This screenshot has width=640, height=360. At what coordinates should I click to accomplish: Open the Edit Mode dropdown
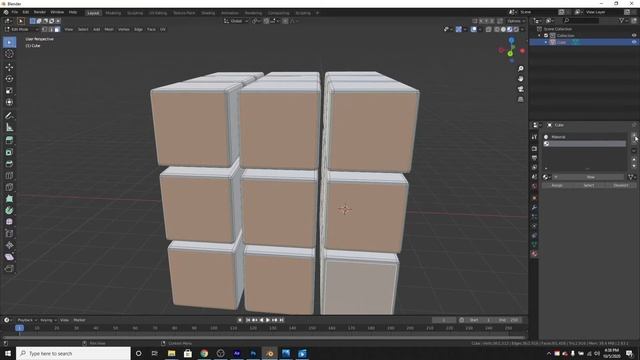coord(22,29)
